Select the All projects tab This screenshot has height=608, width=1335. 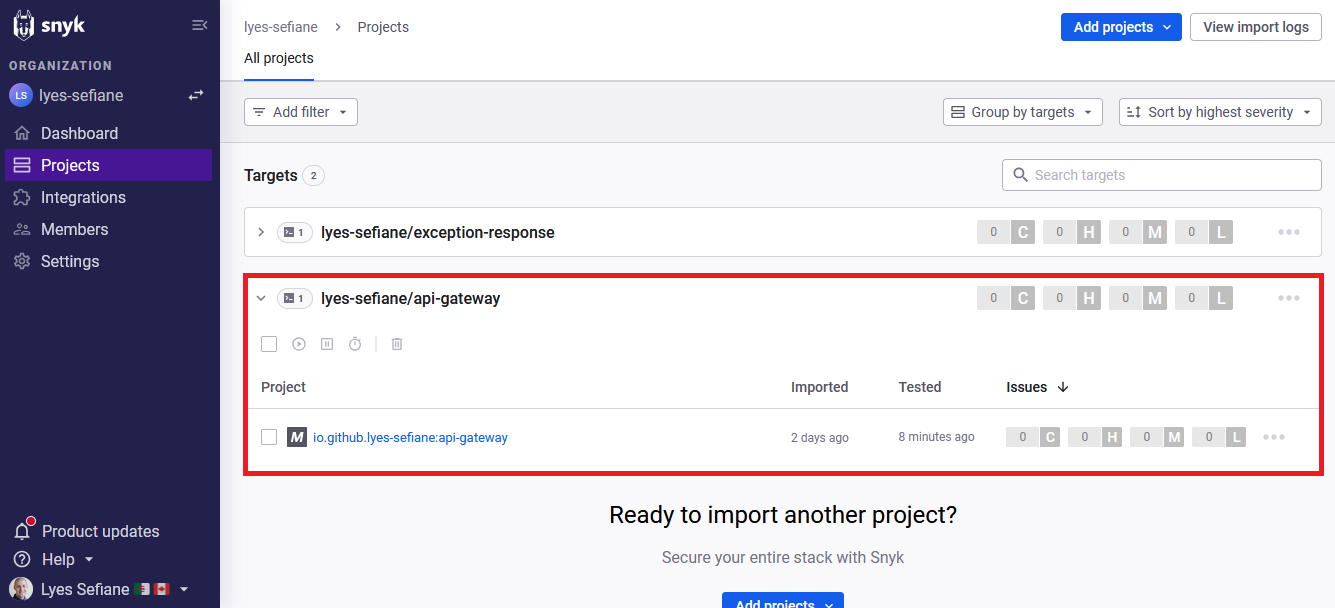279,58
